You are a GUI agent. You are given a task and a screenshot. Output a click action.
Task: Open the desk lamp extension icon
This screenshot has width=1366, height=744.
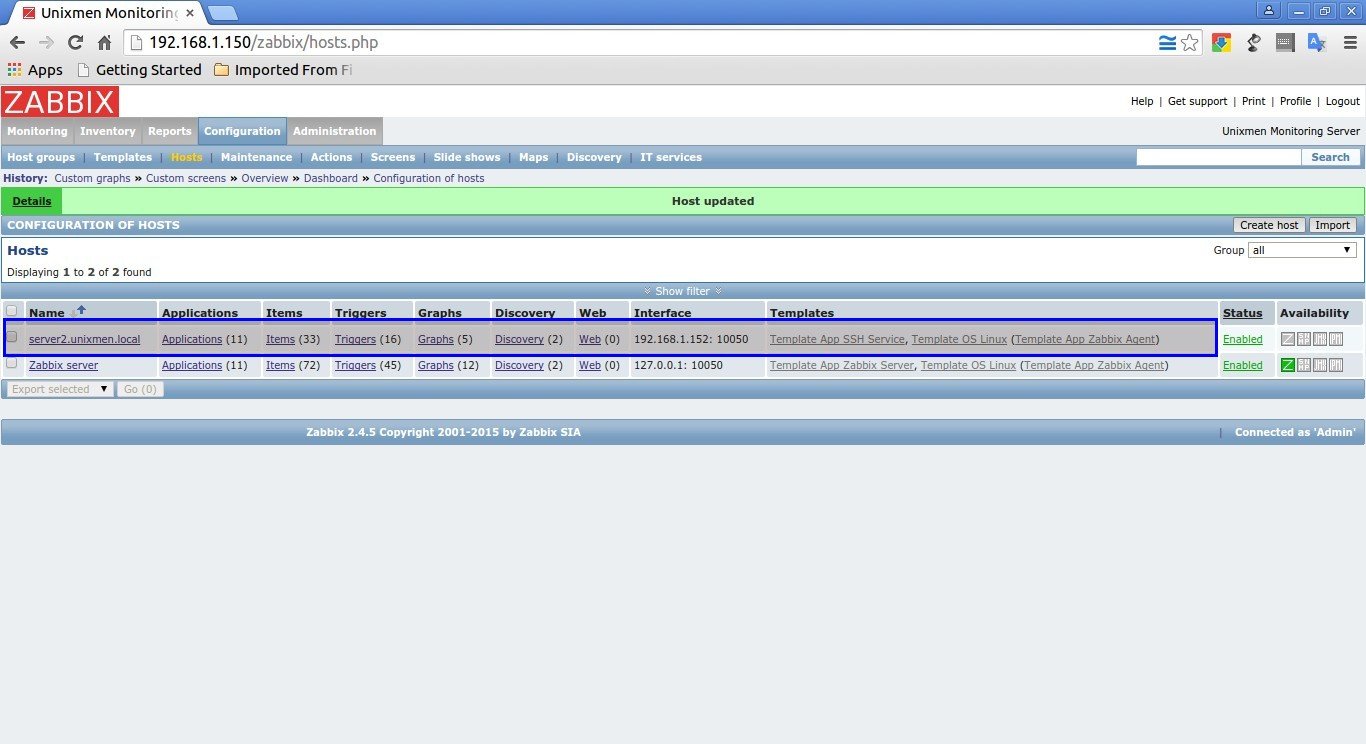1254,43
